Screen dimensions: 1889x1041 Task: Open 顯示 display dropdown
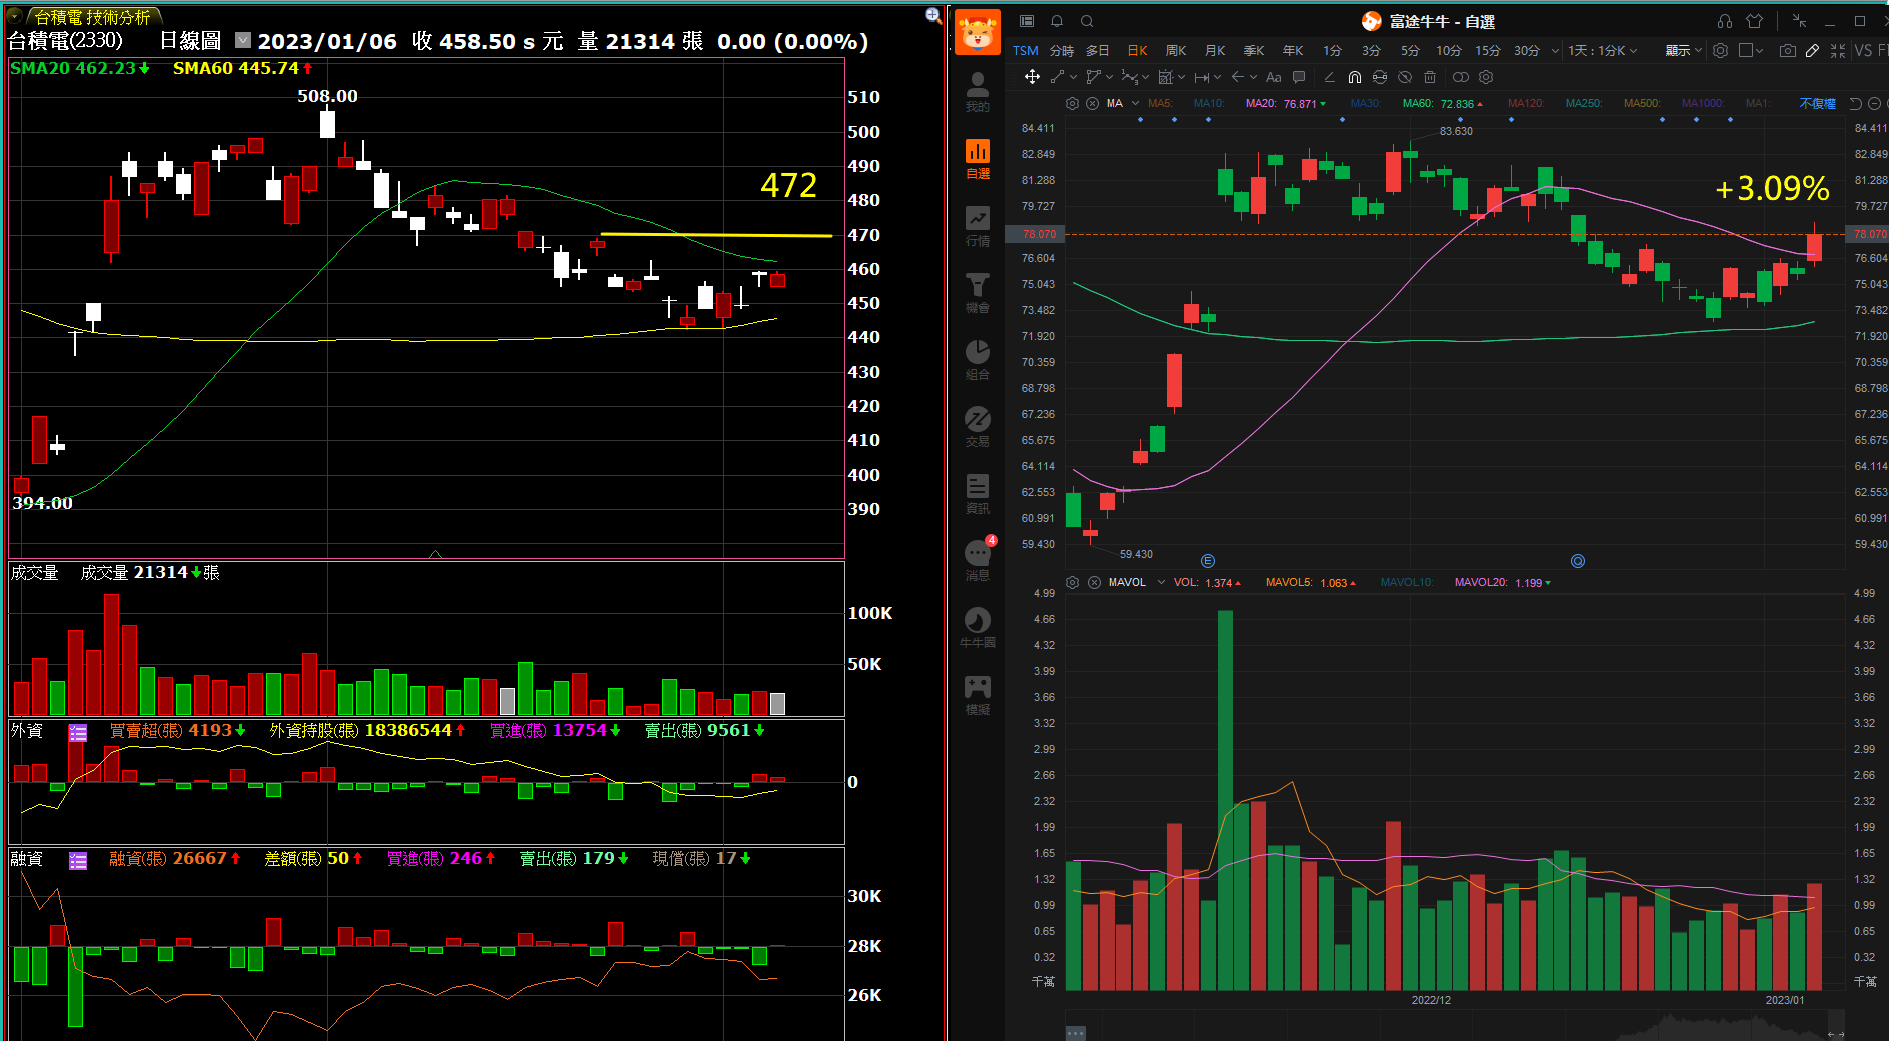(x=1683, y=50)
